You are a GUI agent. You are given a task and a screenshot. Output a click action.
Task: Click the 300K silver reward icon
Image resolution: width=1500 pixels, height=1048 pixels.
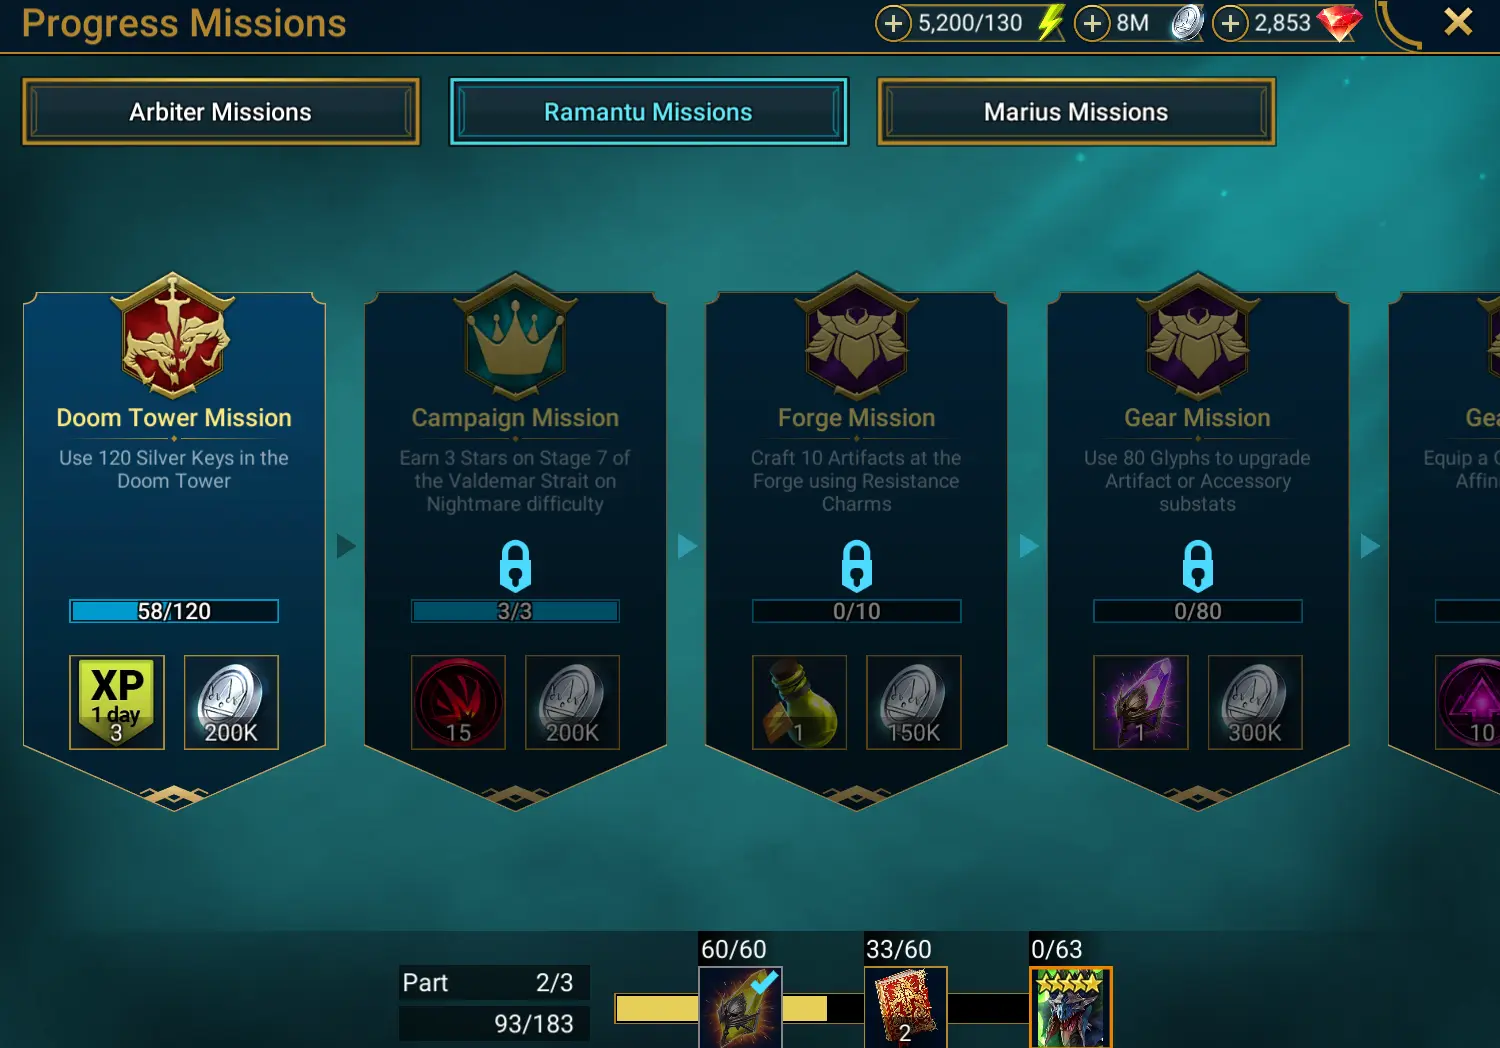tap(1255, 702)
